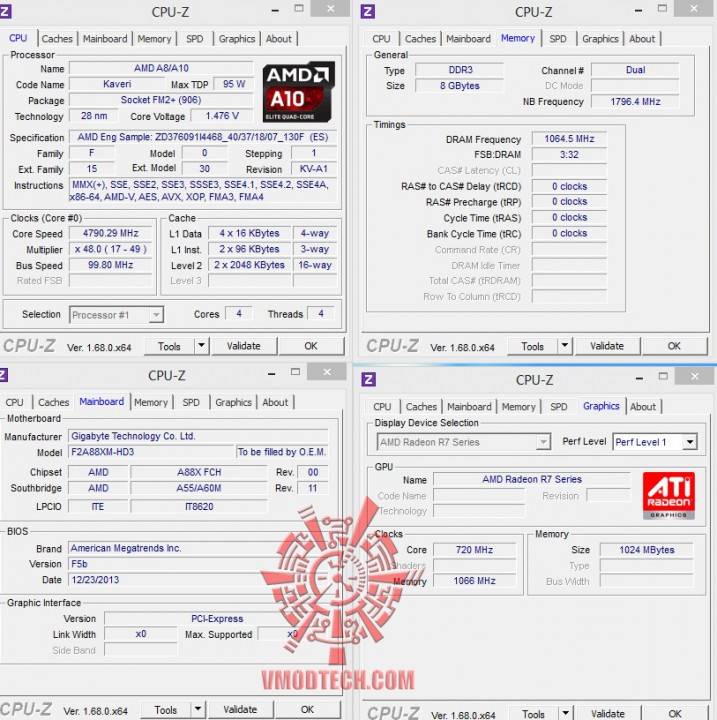The image size is (717, 720).
Task: Click the Package value Socket FM2+ (906)
Action: [161, 100]
